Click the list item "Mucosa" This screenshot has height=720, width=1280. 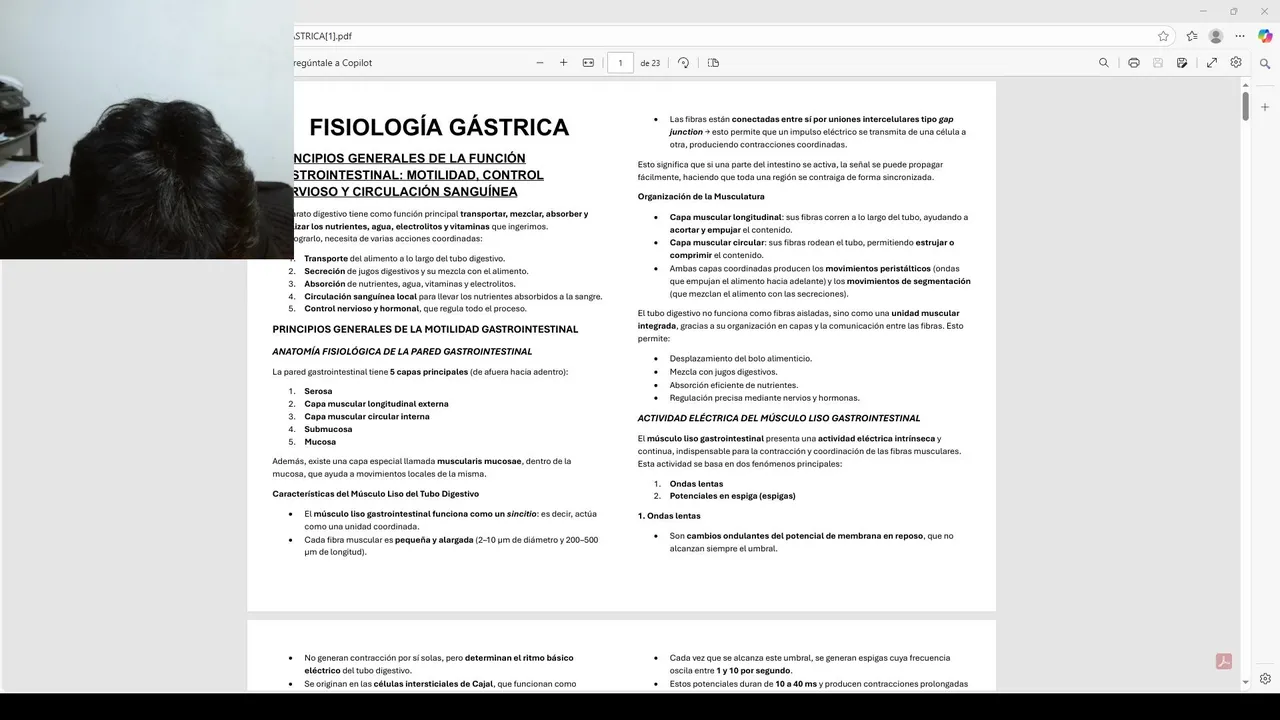pyautogui.click(x=320, y=442)
